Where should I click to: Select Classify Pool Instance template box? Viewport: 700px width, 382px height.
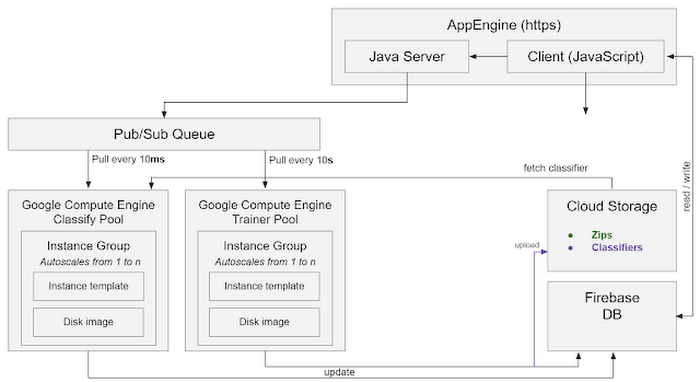(88, 286)
